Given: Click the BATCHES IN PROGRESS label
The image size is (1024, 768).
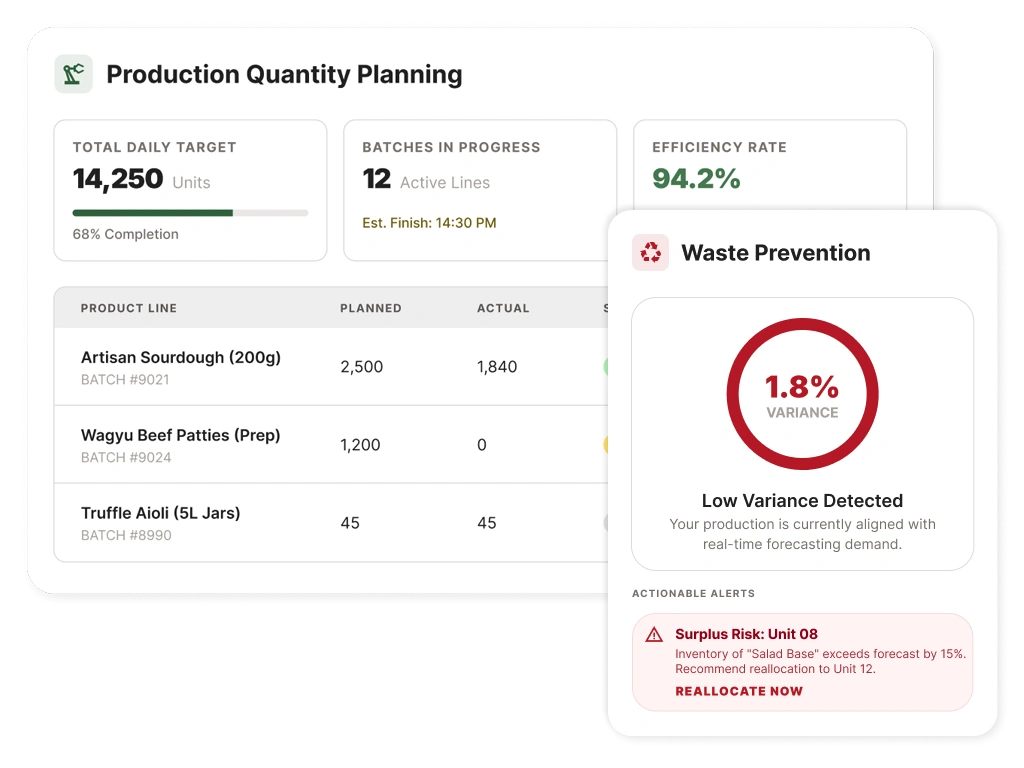Looking at the screenshot, I should pyautogui.click(x=451, y=147).
